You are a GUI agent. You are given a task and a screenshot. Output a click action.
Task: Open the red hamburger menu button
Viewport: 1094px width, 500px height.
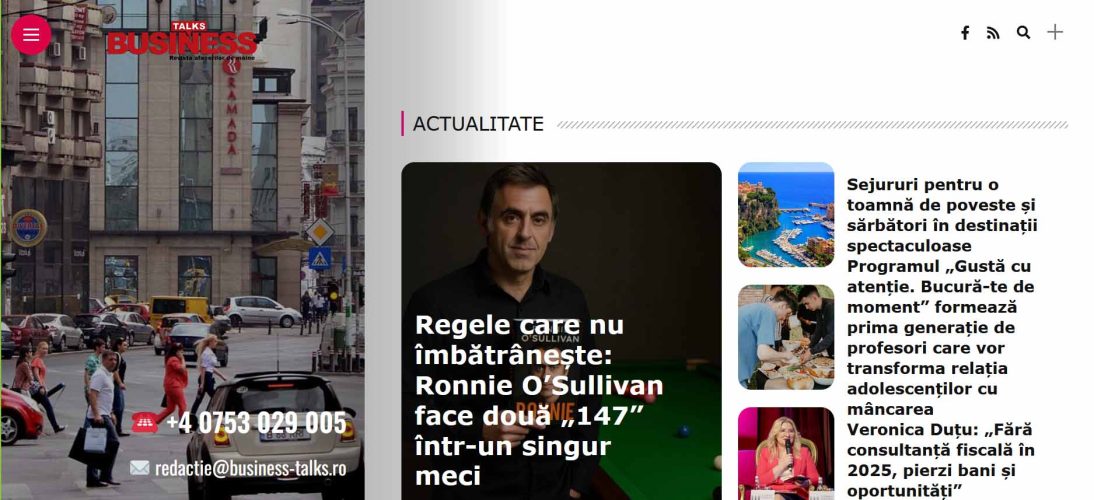tap(31, 35)
